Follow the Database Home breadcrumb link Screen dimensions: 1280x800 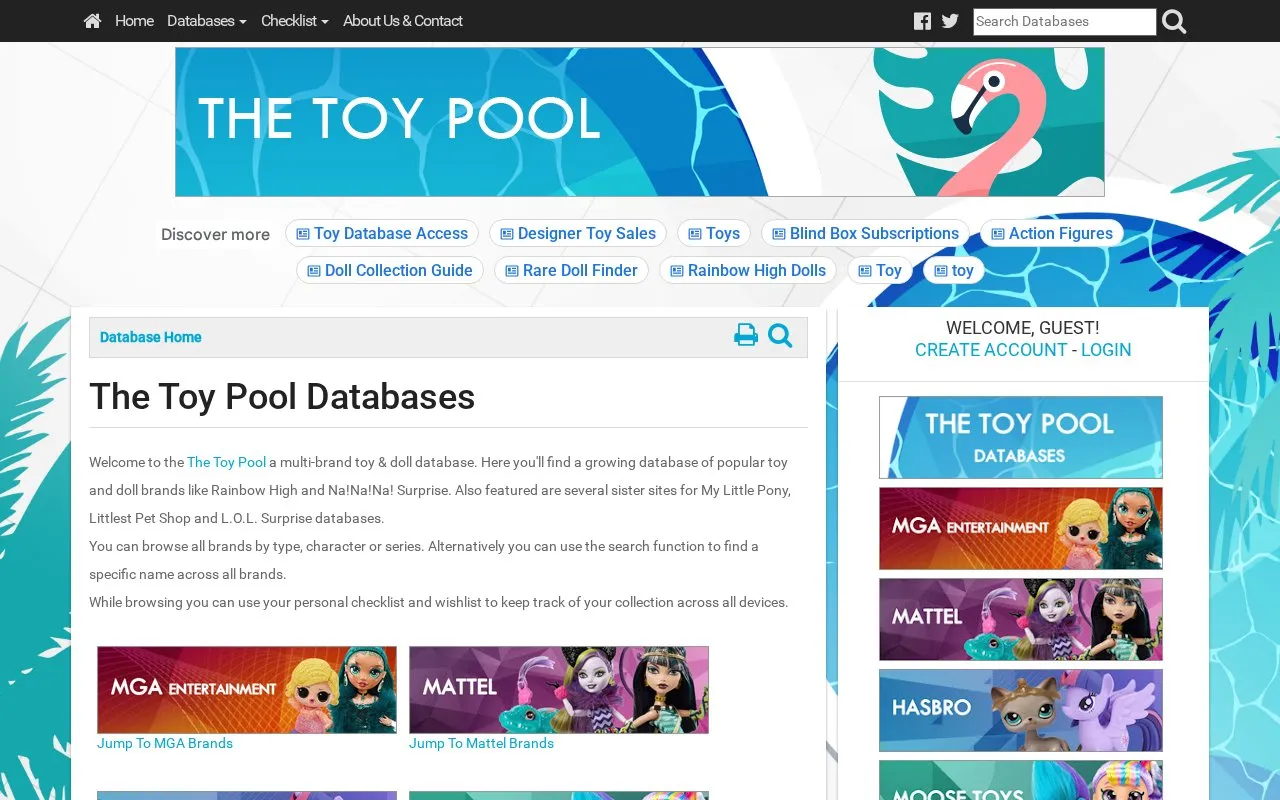[x=151, y=337]
